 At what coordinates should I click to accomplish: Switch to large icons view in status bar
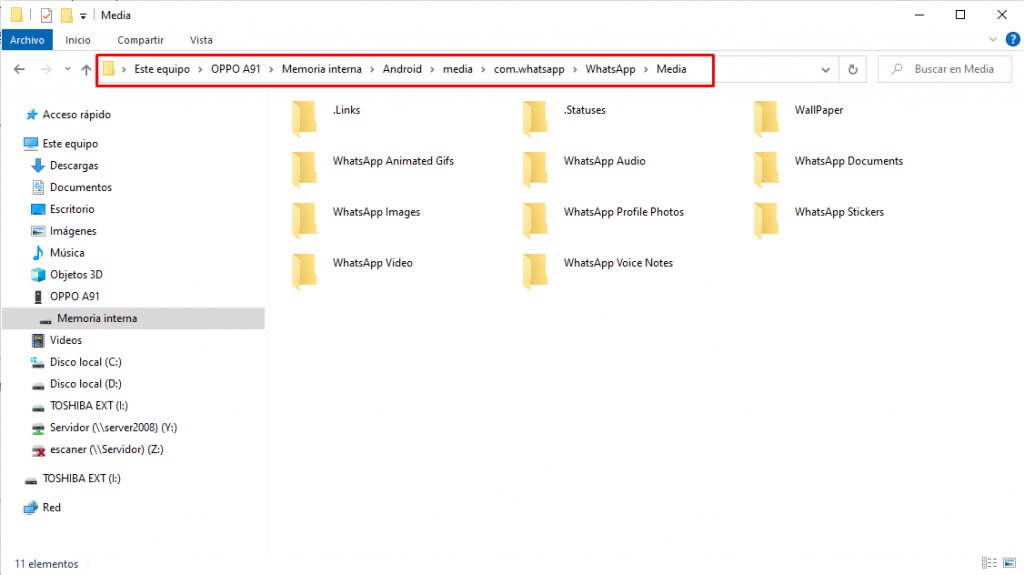click(x=1008, y=564)
